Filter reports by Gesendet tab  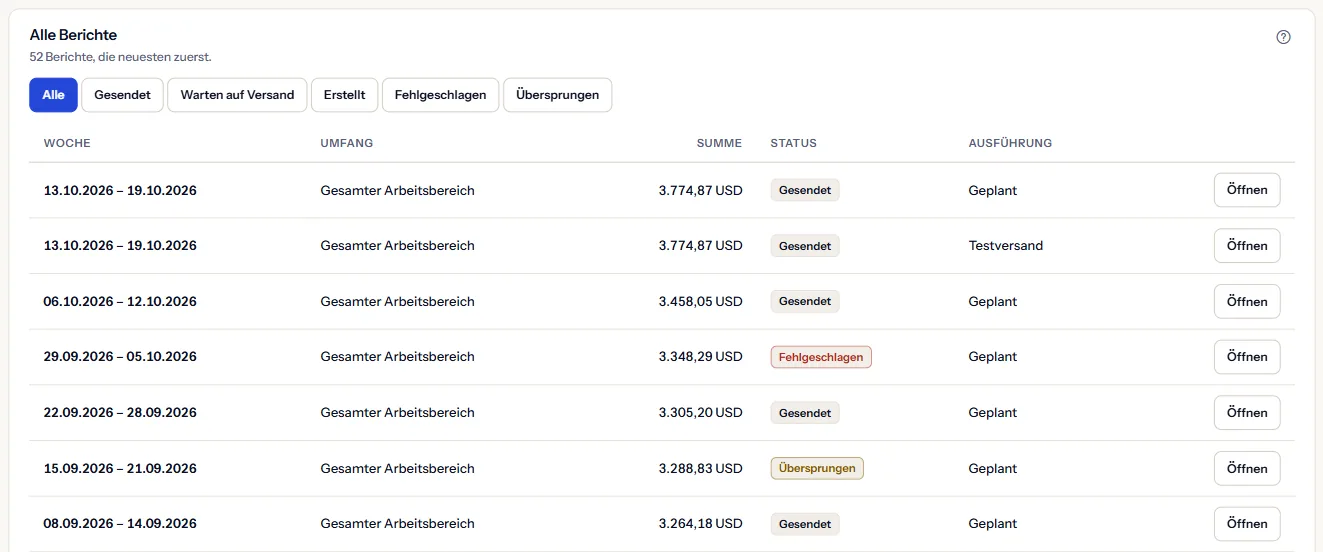click(x=122, y=95)
